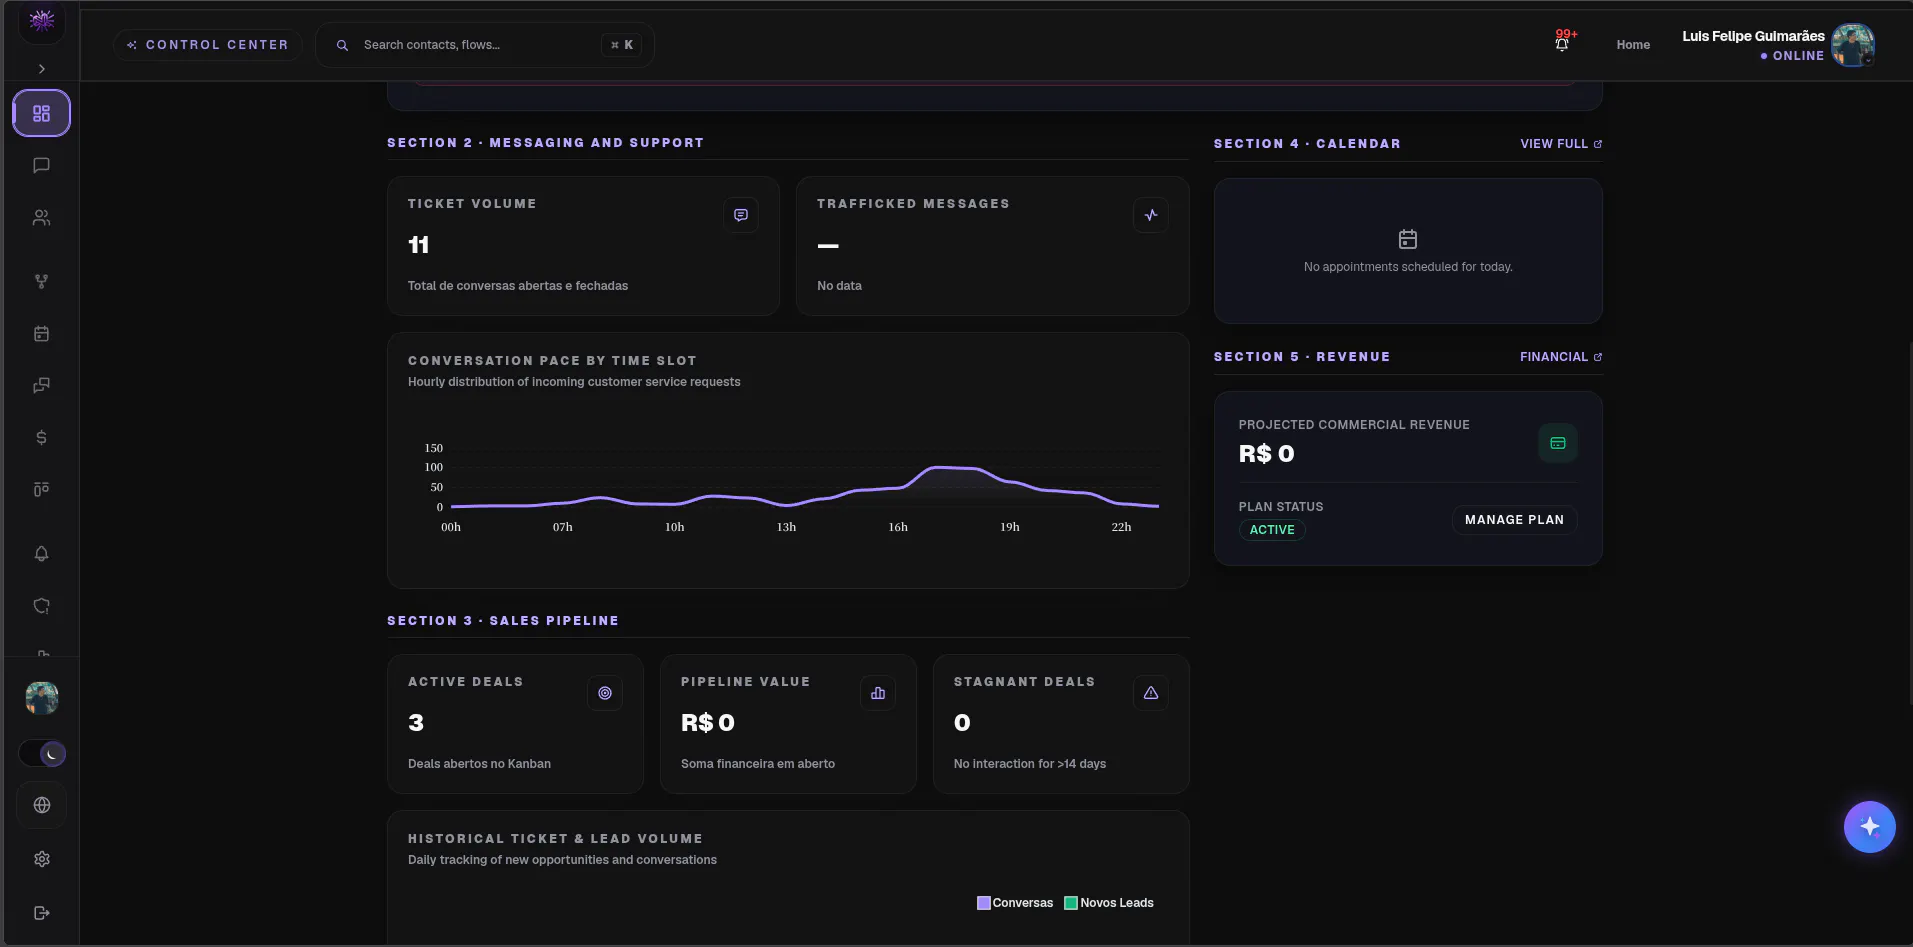This screenshot has height=947, width=1913.
Task: Click the Trafficked Messages activity icon
Action: point(1151,215)
